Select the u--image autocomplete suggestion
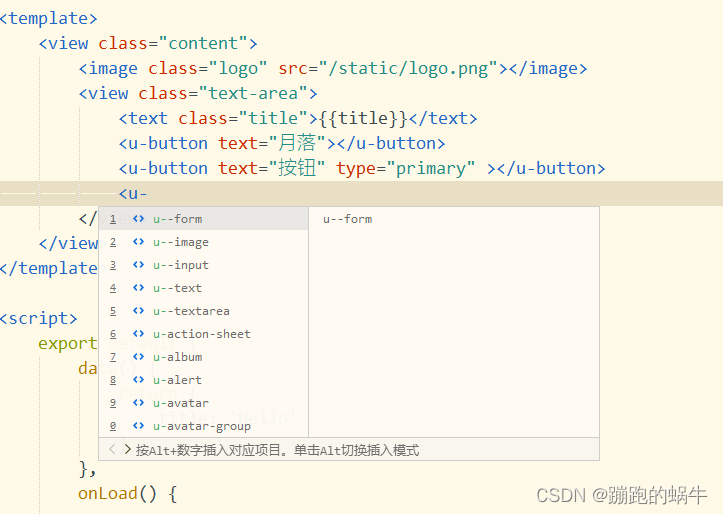This screenshot has height=514, width=723. click(x=203, y=242)
